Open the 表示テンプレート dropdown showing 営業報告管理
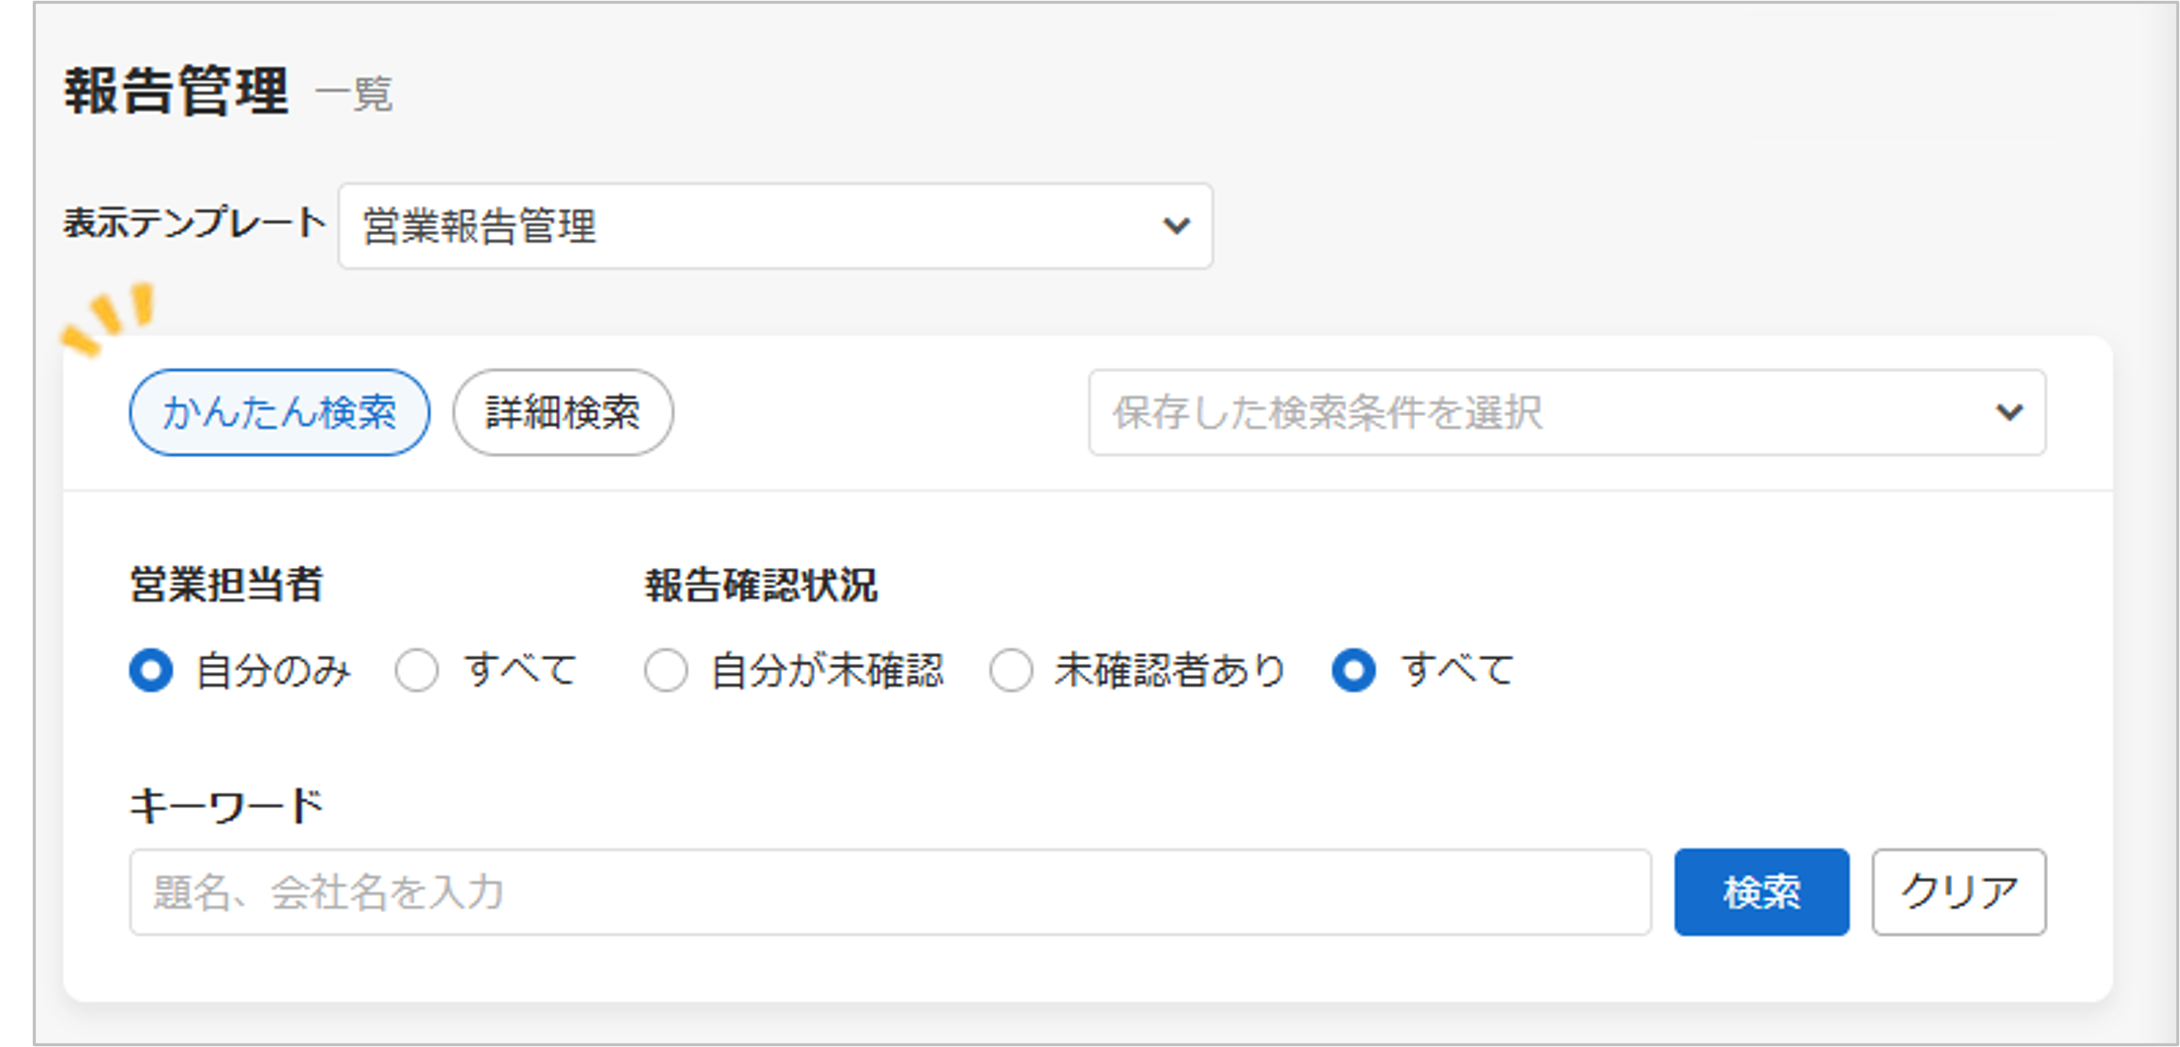The image size is (2180, 1047). coord(760,226)
